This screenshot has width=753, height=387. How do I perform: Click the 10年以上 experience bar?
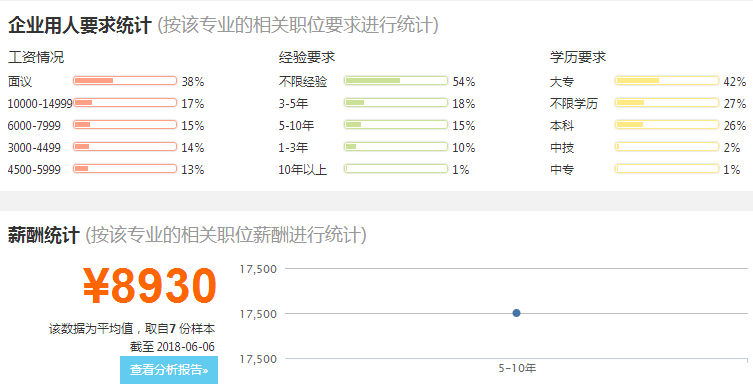[396, 169]
